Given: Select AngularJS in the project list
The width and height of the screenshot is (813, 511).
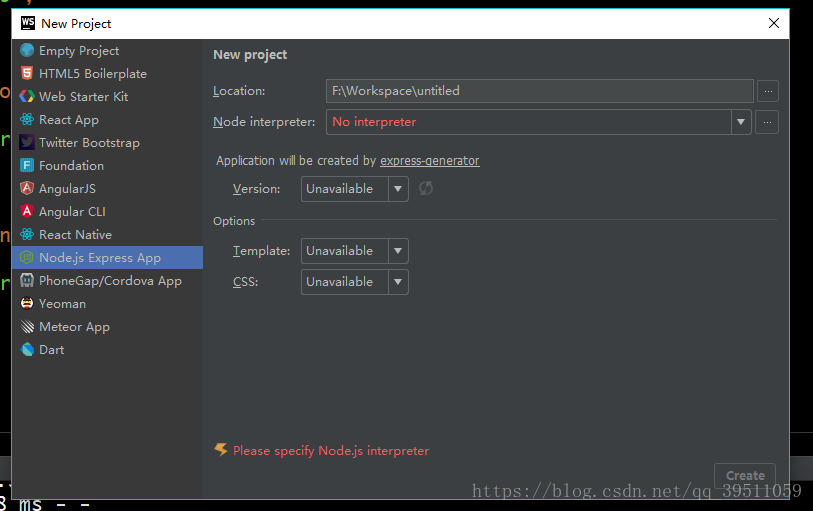Looking at the screenshot, I should (107, 189).
